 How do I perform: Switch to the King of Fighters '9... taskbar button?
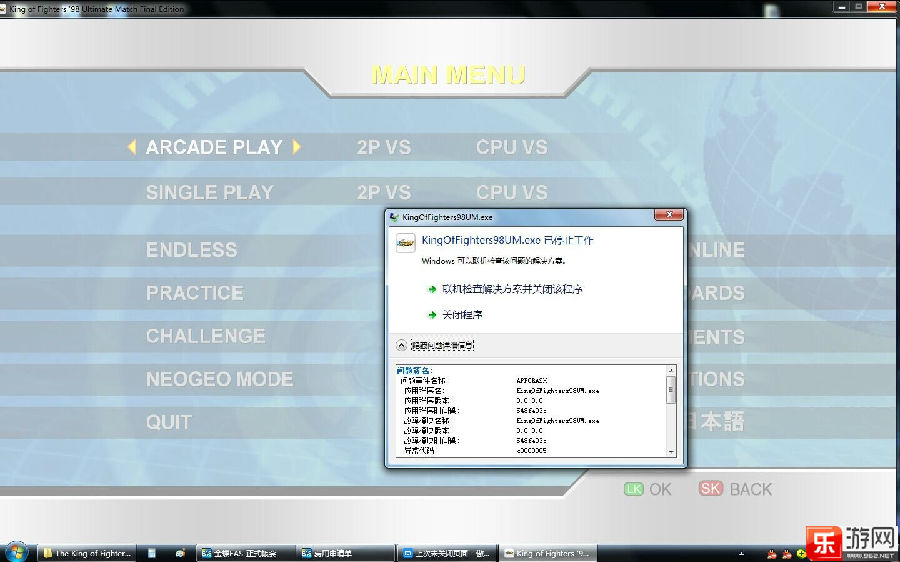point(547,553)
